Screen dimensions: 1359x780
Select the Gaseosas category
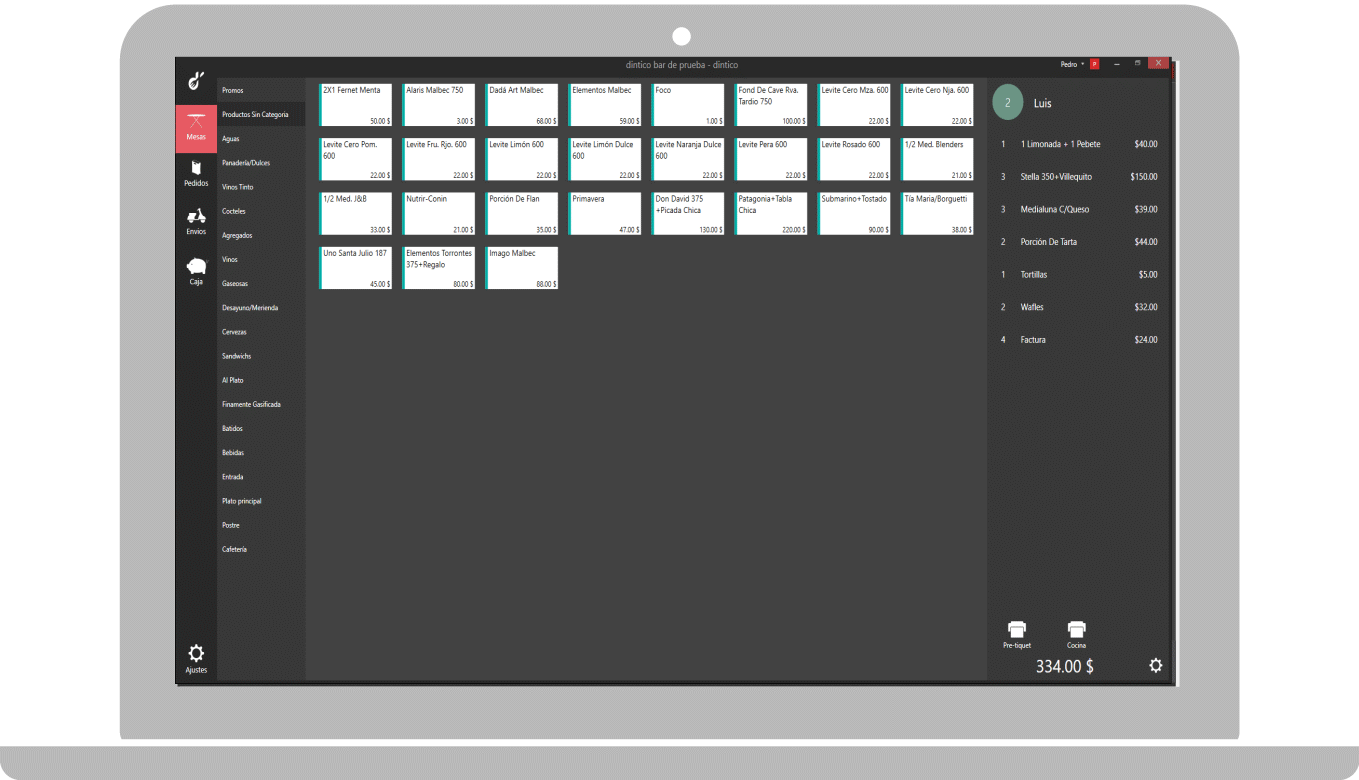[261, 283]
